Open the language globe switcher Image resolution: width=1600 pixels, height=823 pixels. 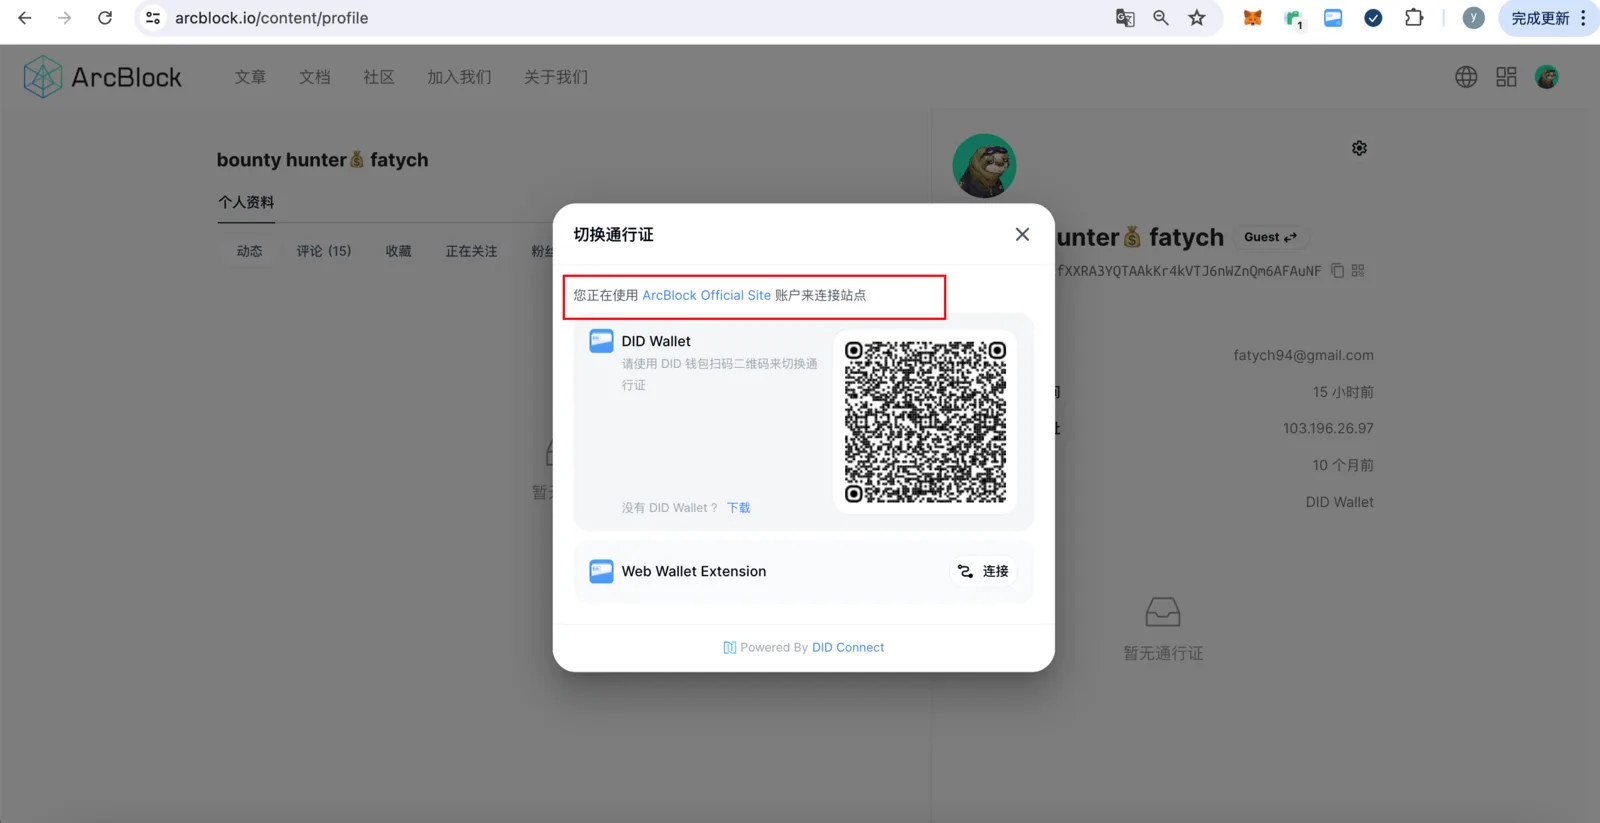pyautogui.click(x=1466, y=77)
